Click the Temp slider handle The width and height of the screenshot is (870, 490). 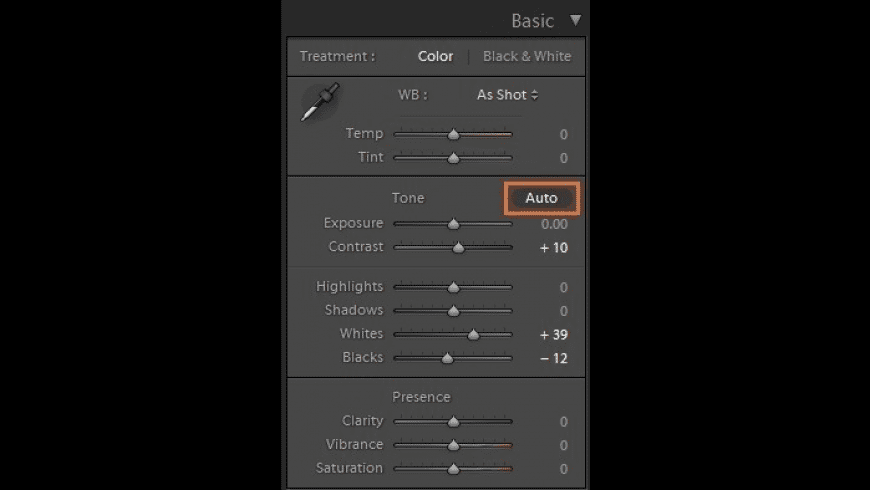453,133
